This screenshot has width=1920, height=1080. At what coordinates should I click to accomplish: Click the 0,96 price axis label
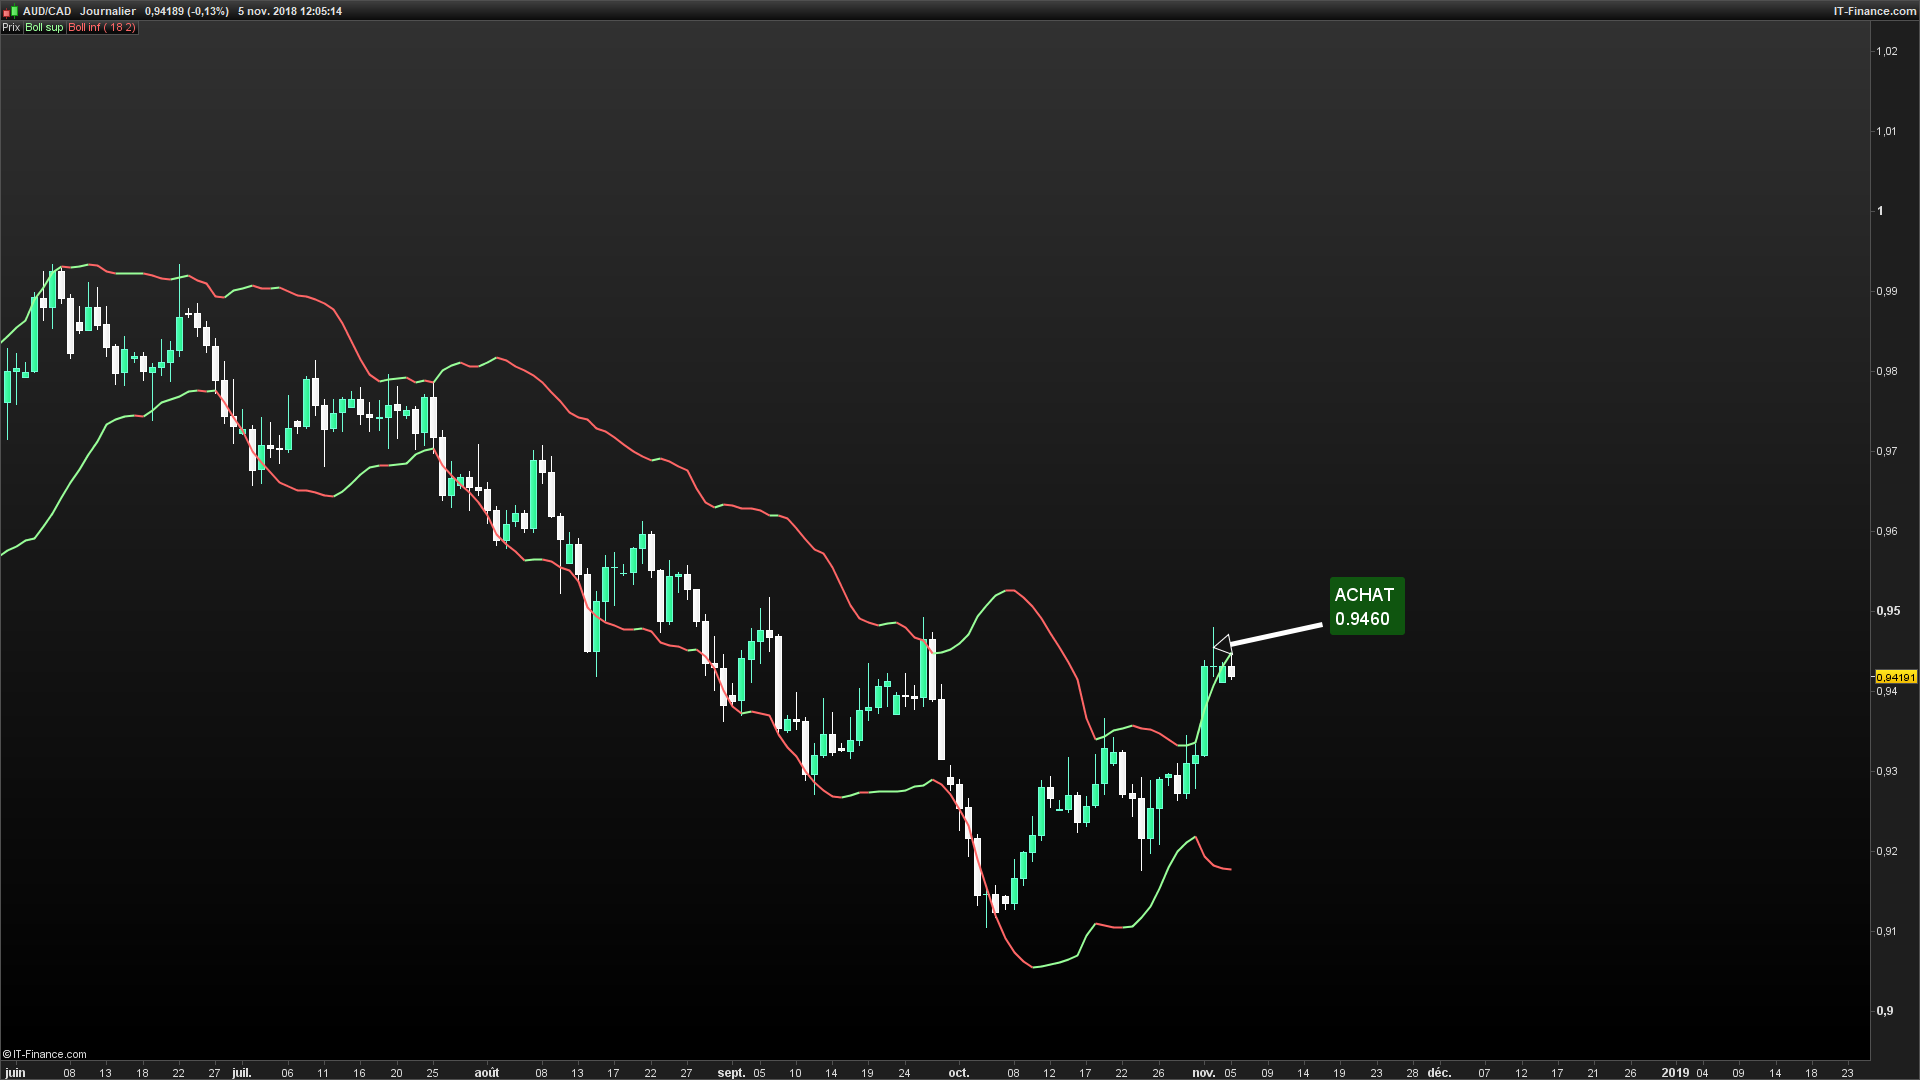(x=1887, y=531)
